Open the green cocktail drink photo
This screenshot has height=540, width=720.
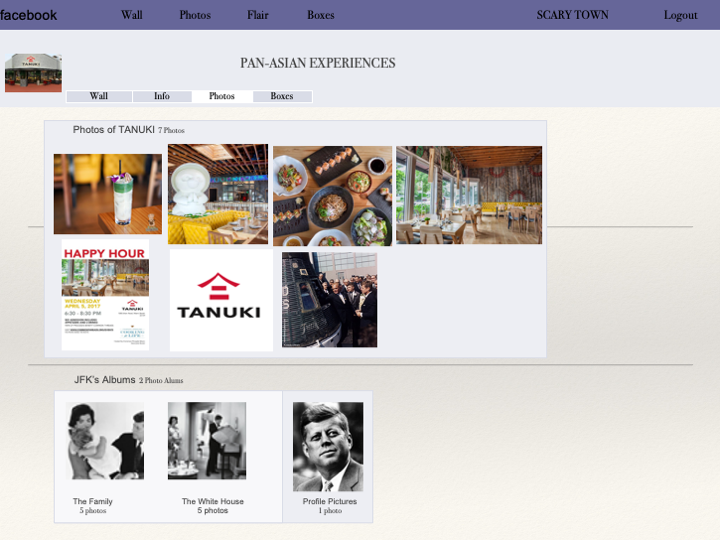coord(107,194)
